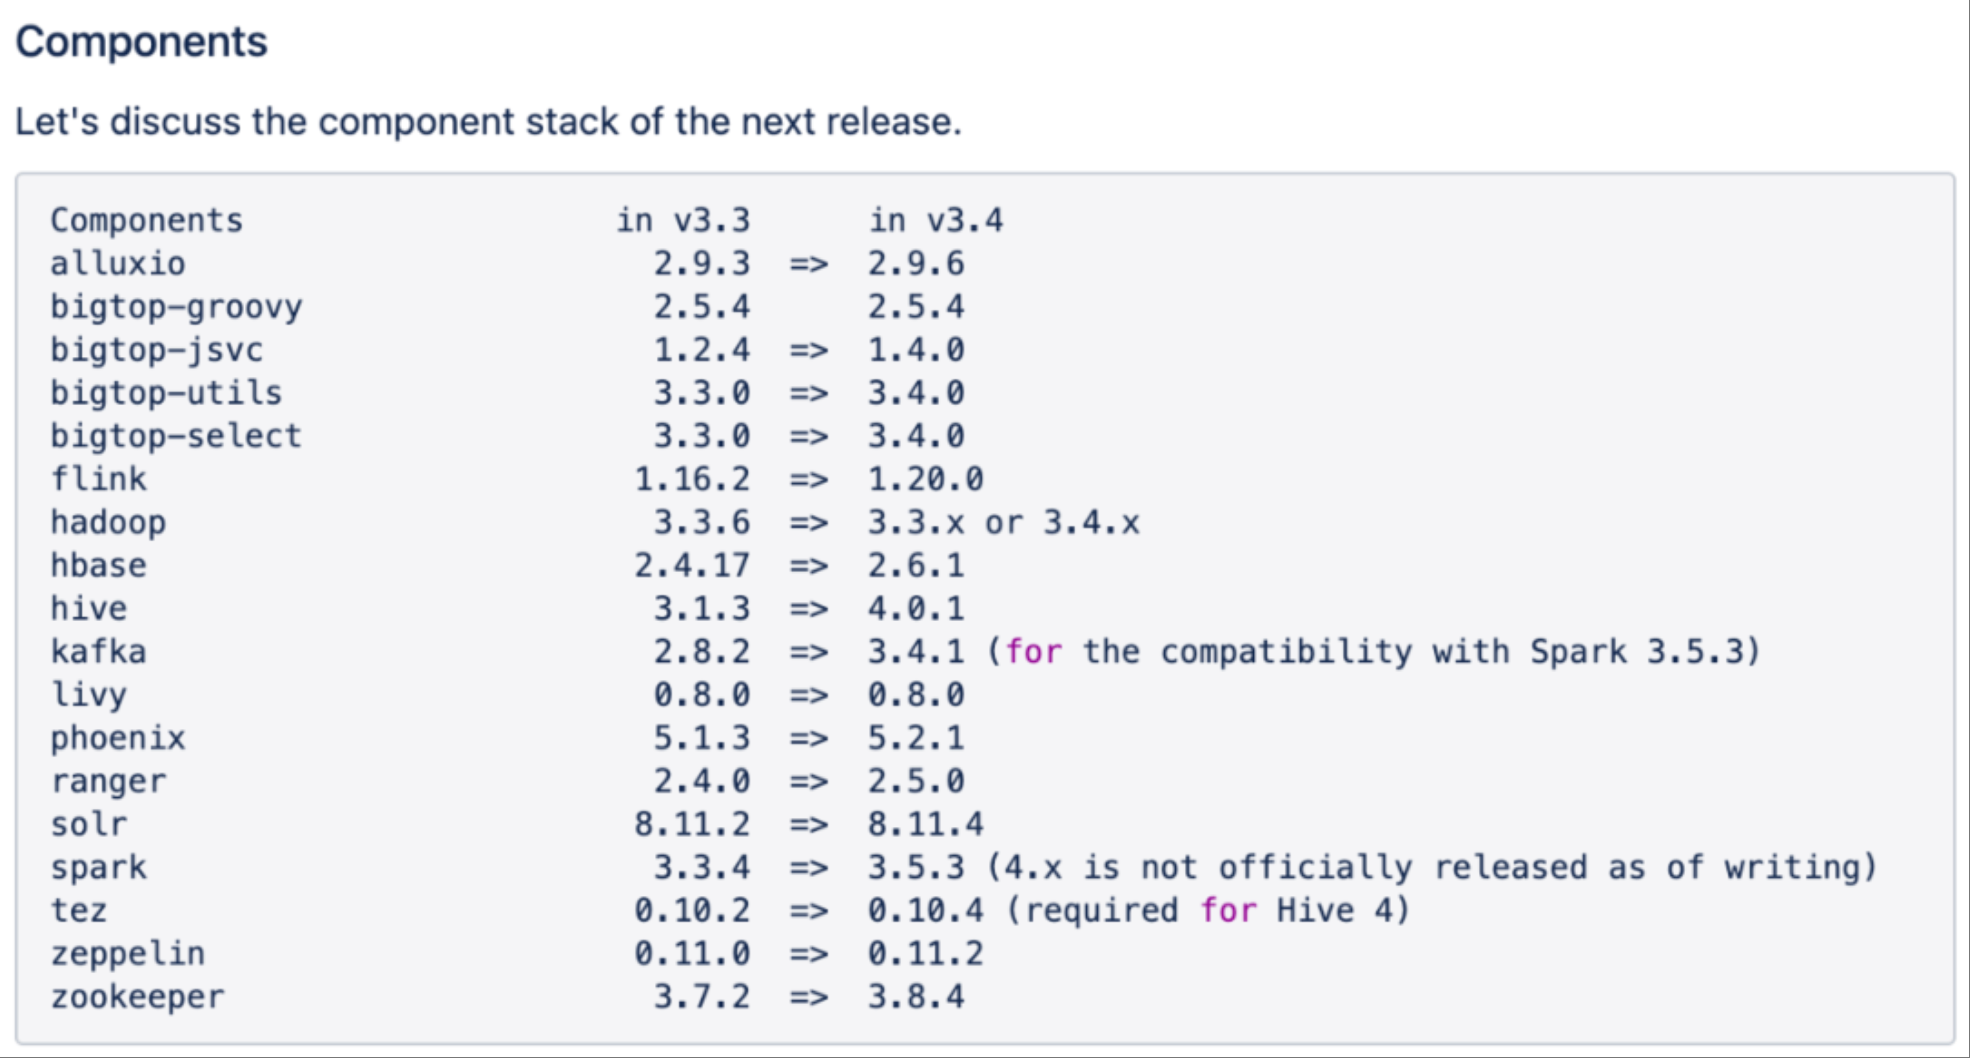Click the "in v3.4" column header

click(935, 220)
